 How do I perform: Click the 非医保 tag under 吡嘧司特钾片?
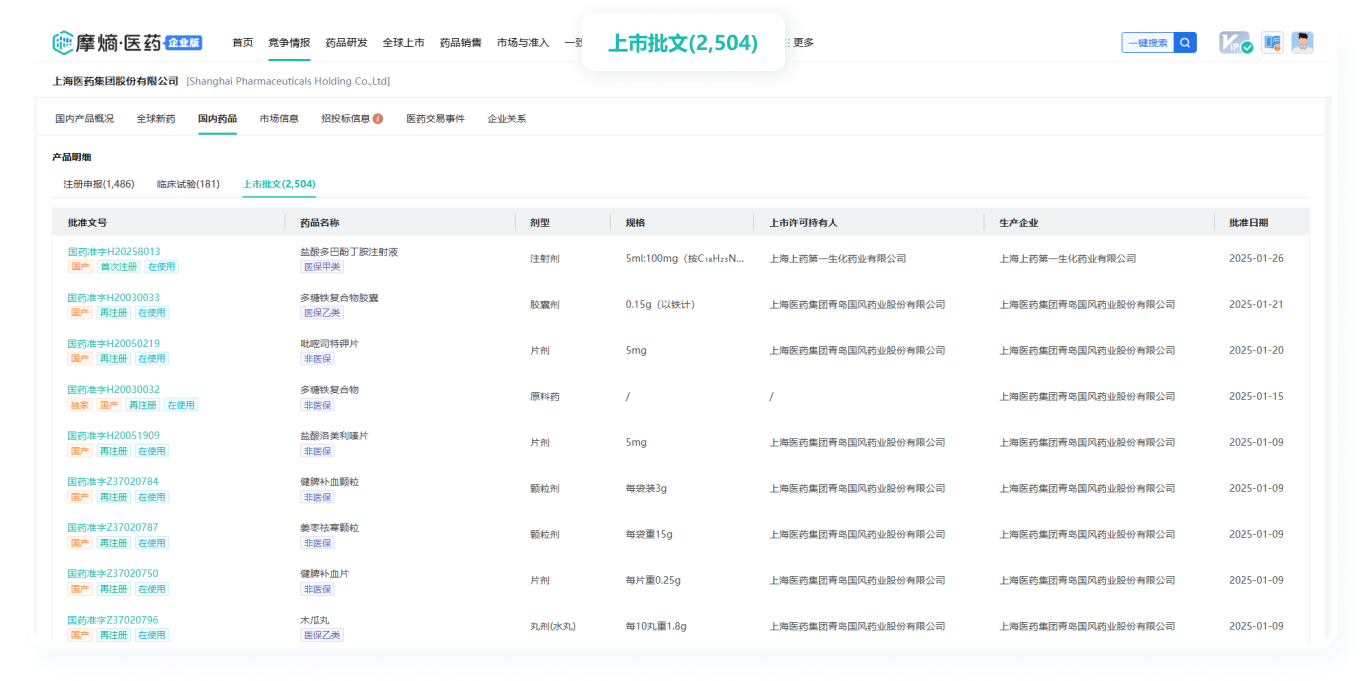pos(317,359)
